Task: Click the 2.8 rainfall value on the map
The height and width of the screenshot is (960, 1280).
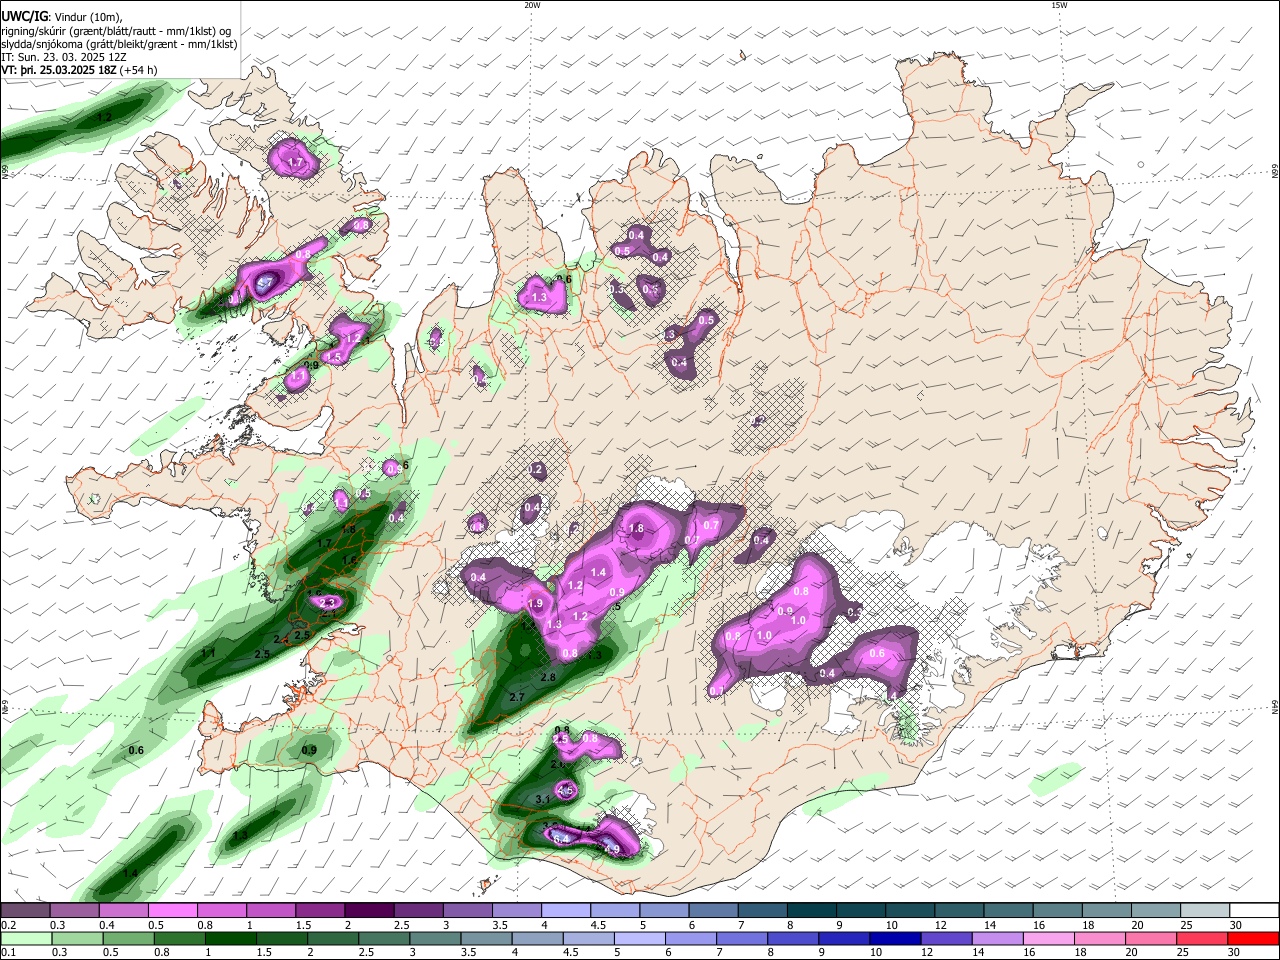Action: [x=548, y=677]
